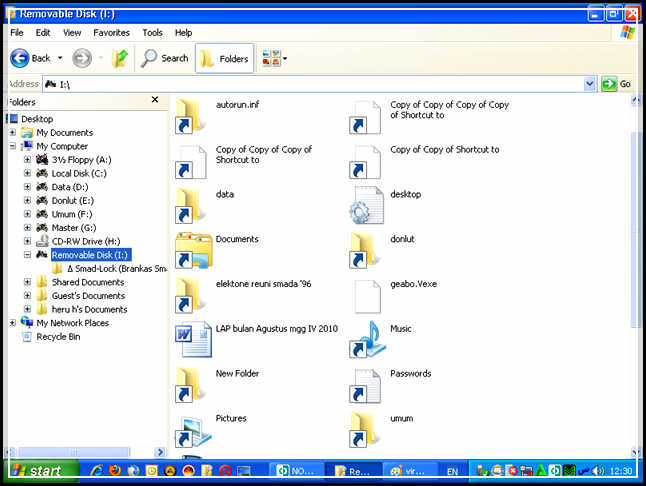The height and width of the screenshot is (486, 646).
Task: Open the Windows start button
Action: click(x=42, y=470)
